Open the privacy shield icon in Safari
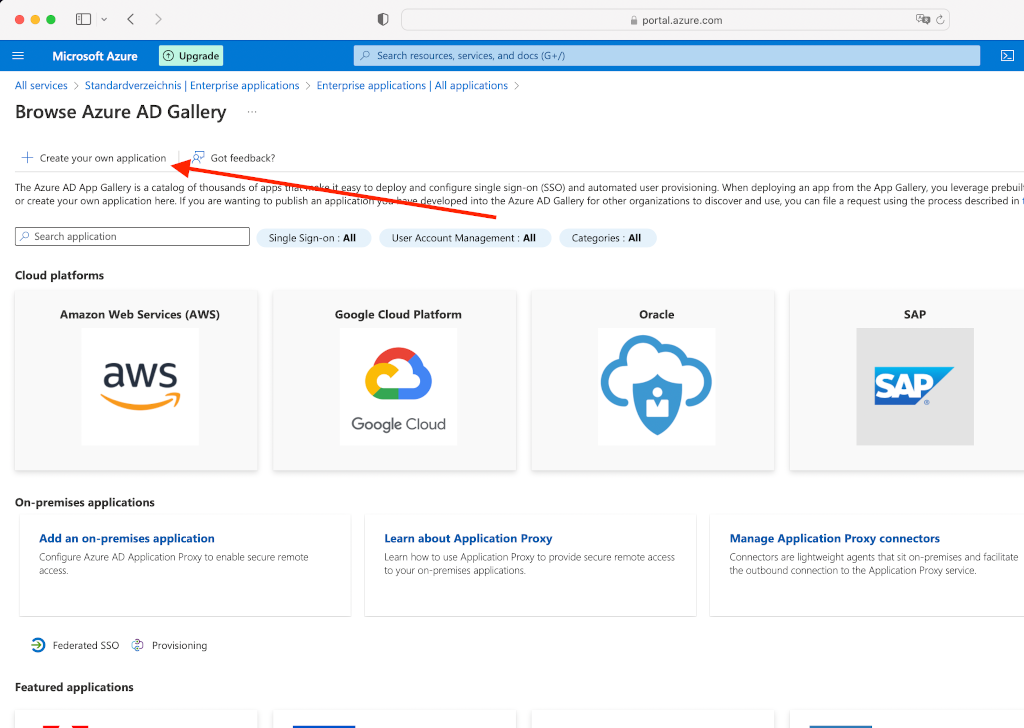 tap(383, 20)
